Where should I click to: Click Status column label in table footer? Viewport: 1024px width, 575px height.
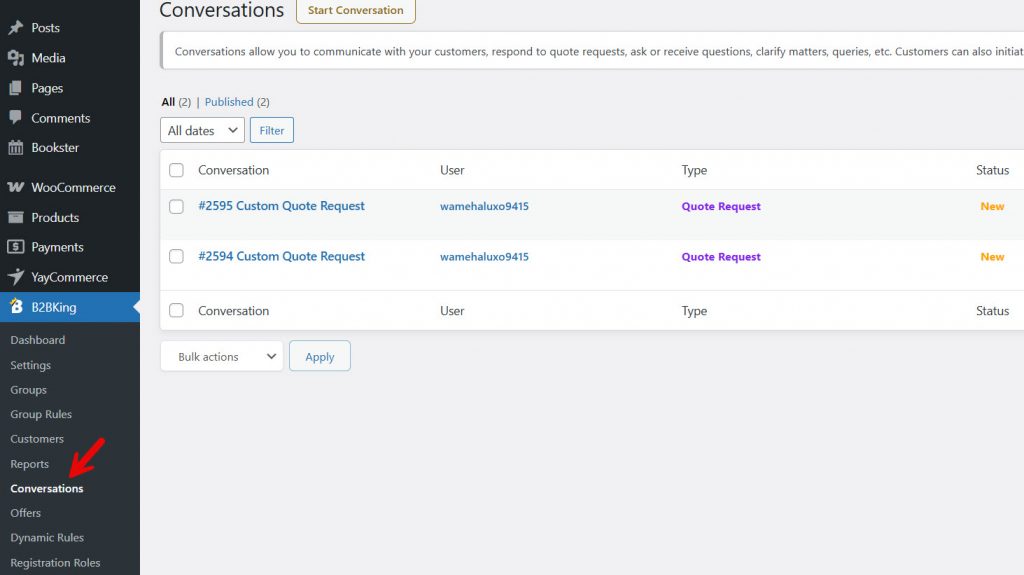(x=993, y=311)
